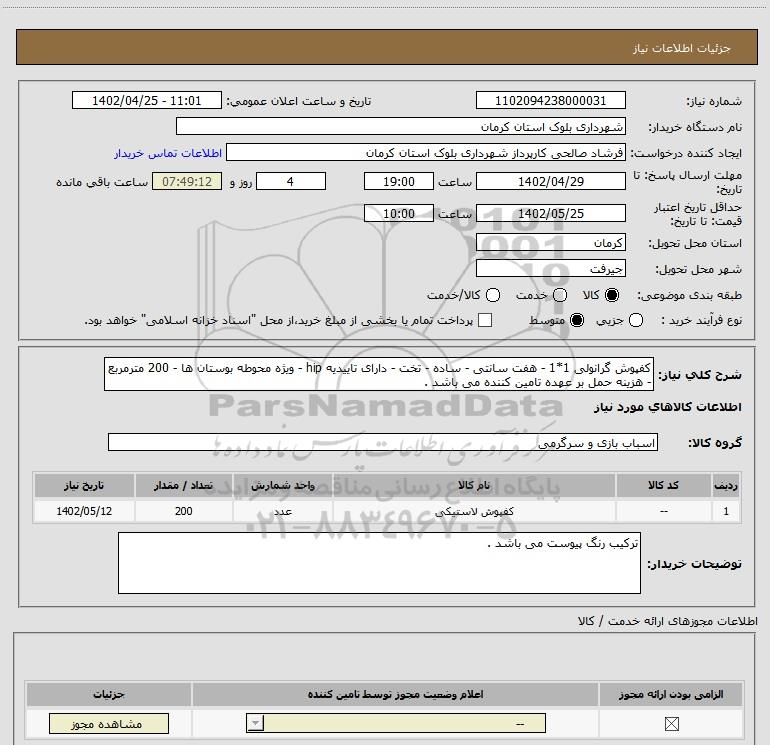
Task: Choose the جزیی purchase type radio
Action: pos(636,320)
